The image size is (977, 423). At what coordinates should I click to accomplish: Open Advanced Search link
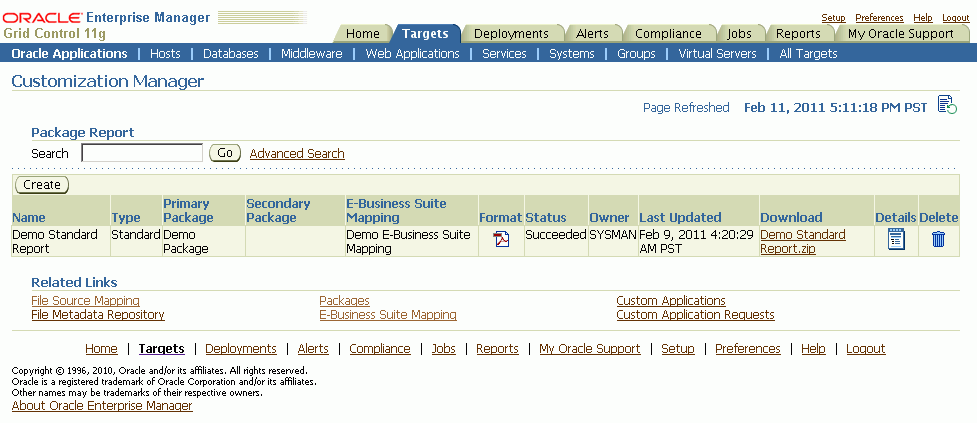point(297,153)
